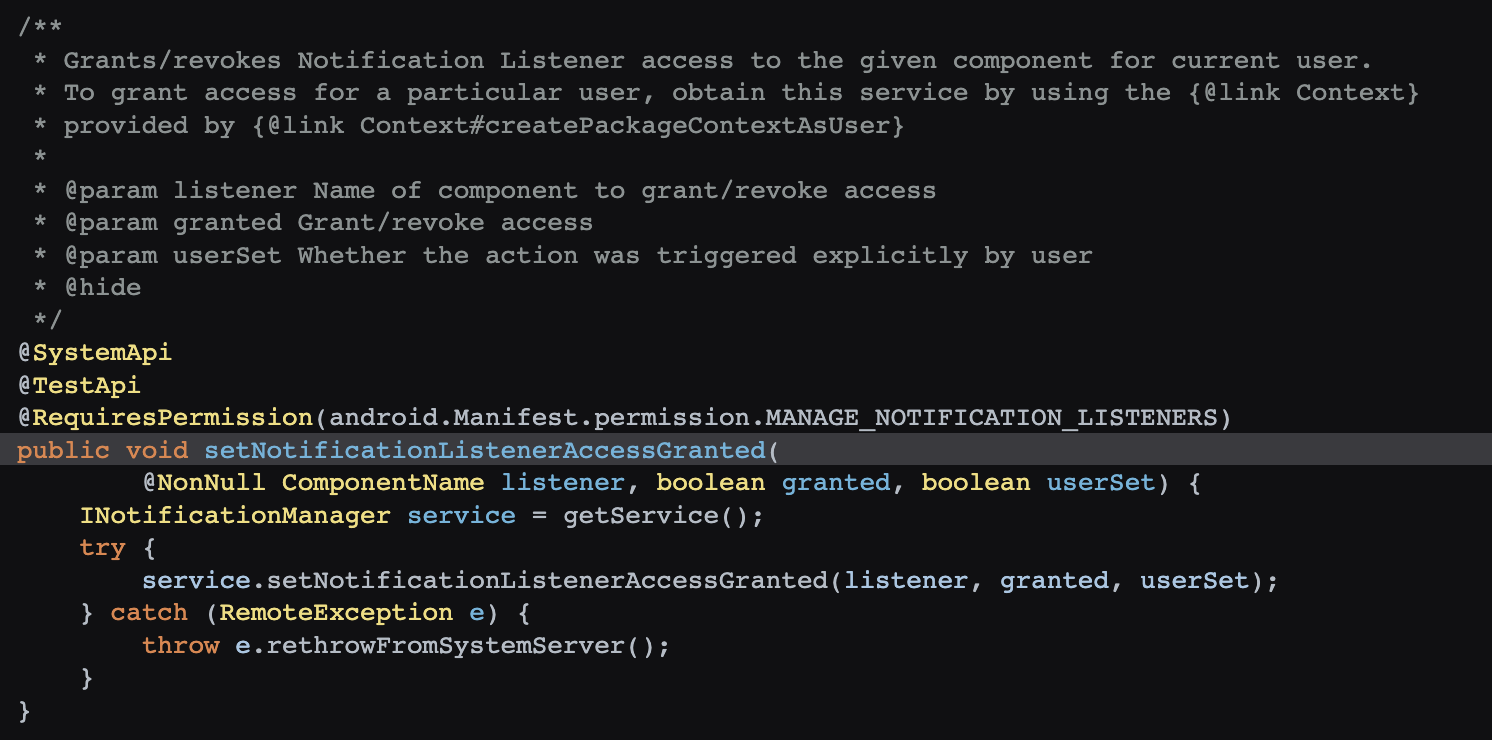Image resolution: width=1492 pixels, height=740 pixels.
Task: Click the service variable in its declaration
Action: tap(461, 516)
